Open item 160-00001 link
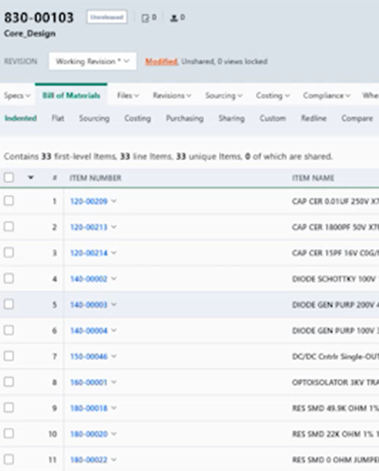 click(89, 382)
